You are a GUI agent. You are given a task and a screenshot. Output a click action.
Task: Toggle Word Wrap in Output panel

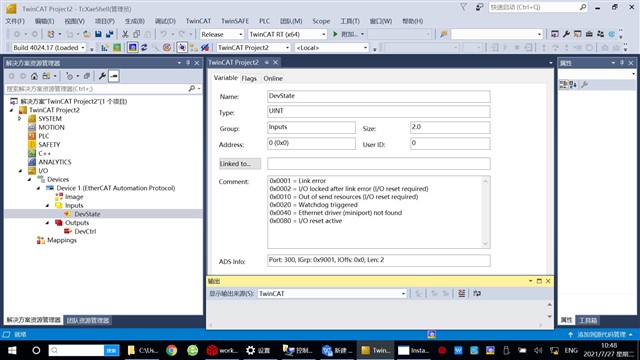477,293
